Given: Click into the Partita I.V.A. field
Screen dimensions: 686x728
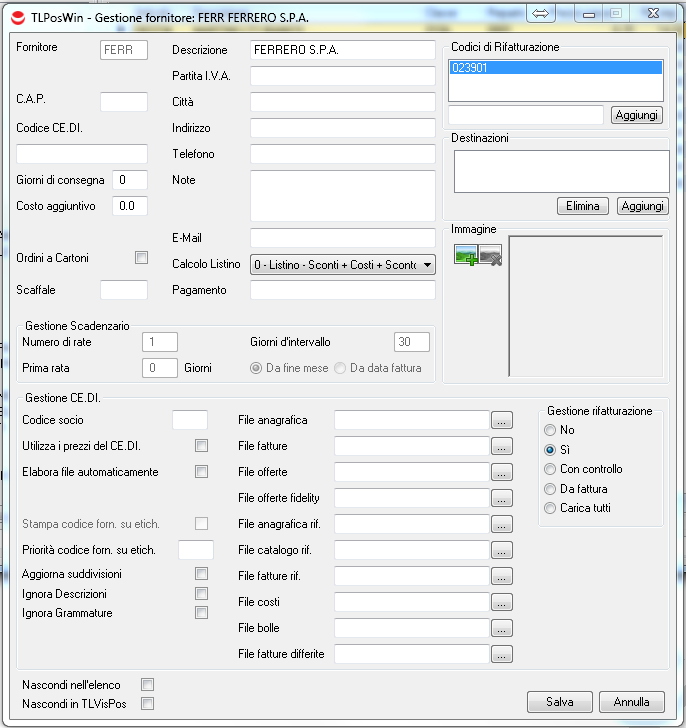Looking at the screenshot, I should pyautogui.click(x=342, y=76).
